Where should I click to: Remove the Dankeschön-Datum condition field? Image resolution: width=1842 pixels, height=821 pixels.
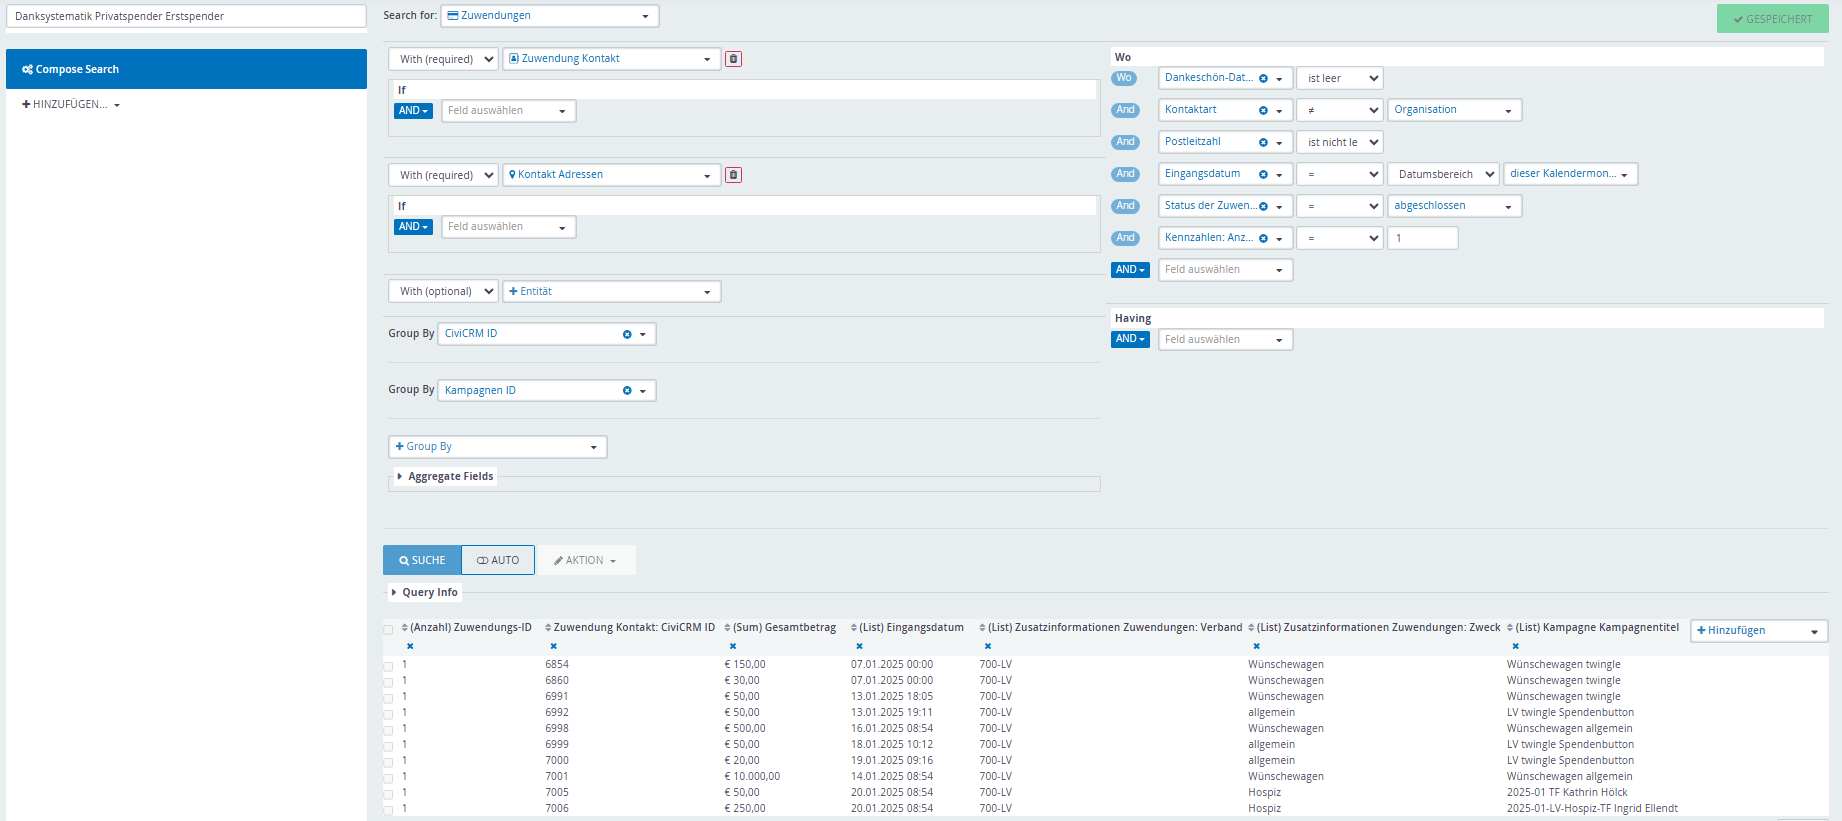pyautogui.click(x=1263, y=79)
